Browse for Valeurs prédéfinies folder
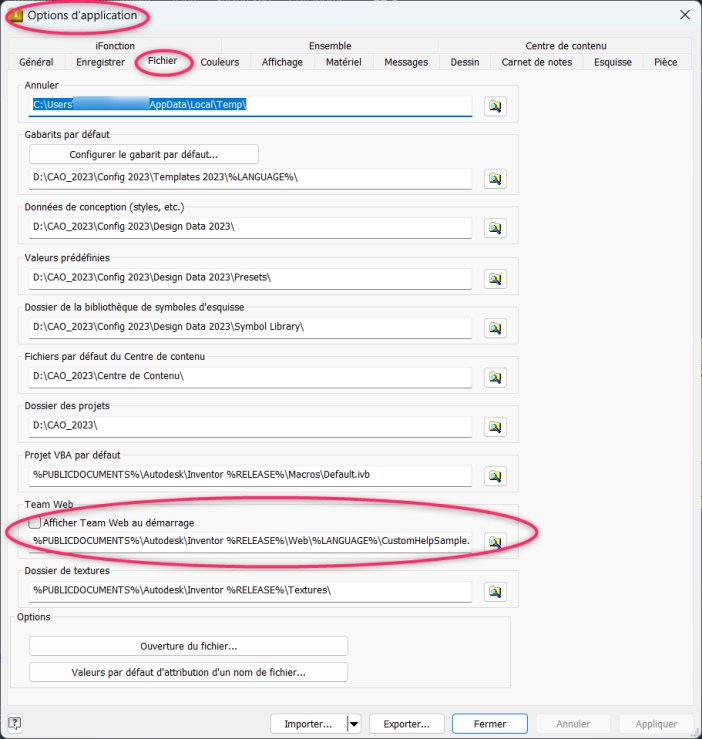The width and height of the screenshot is (702, 739). [x=494, y=277]
